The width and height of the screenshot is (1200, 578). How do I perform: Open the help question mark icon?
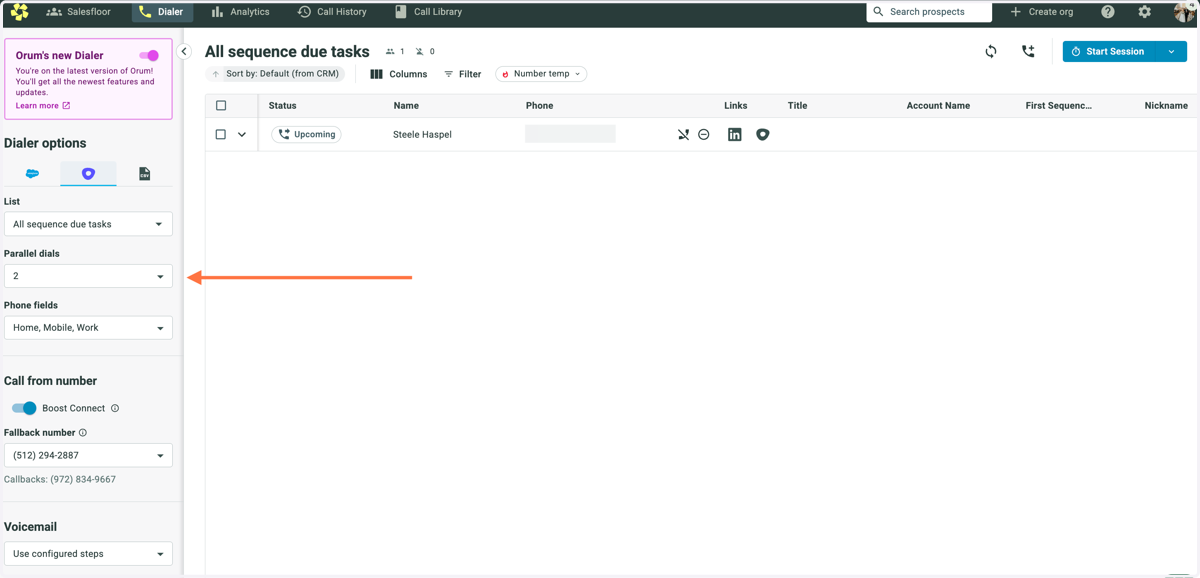[x=1108, y=12]
